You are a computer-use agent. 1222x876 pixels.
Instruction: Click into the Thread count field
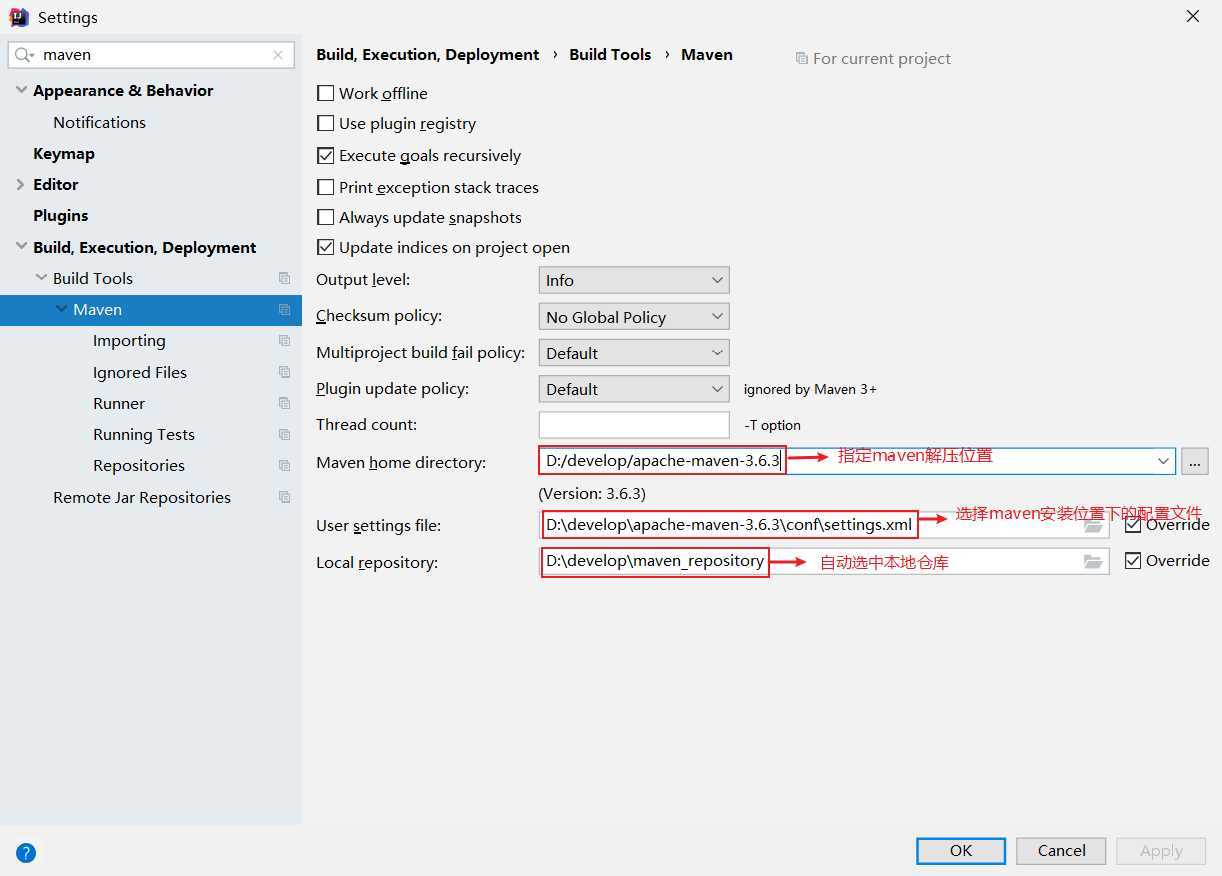[x=634, y=425]
